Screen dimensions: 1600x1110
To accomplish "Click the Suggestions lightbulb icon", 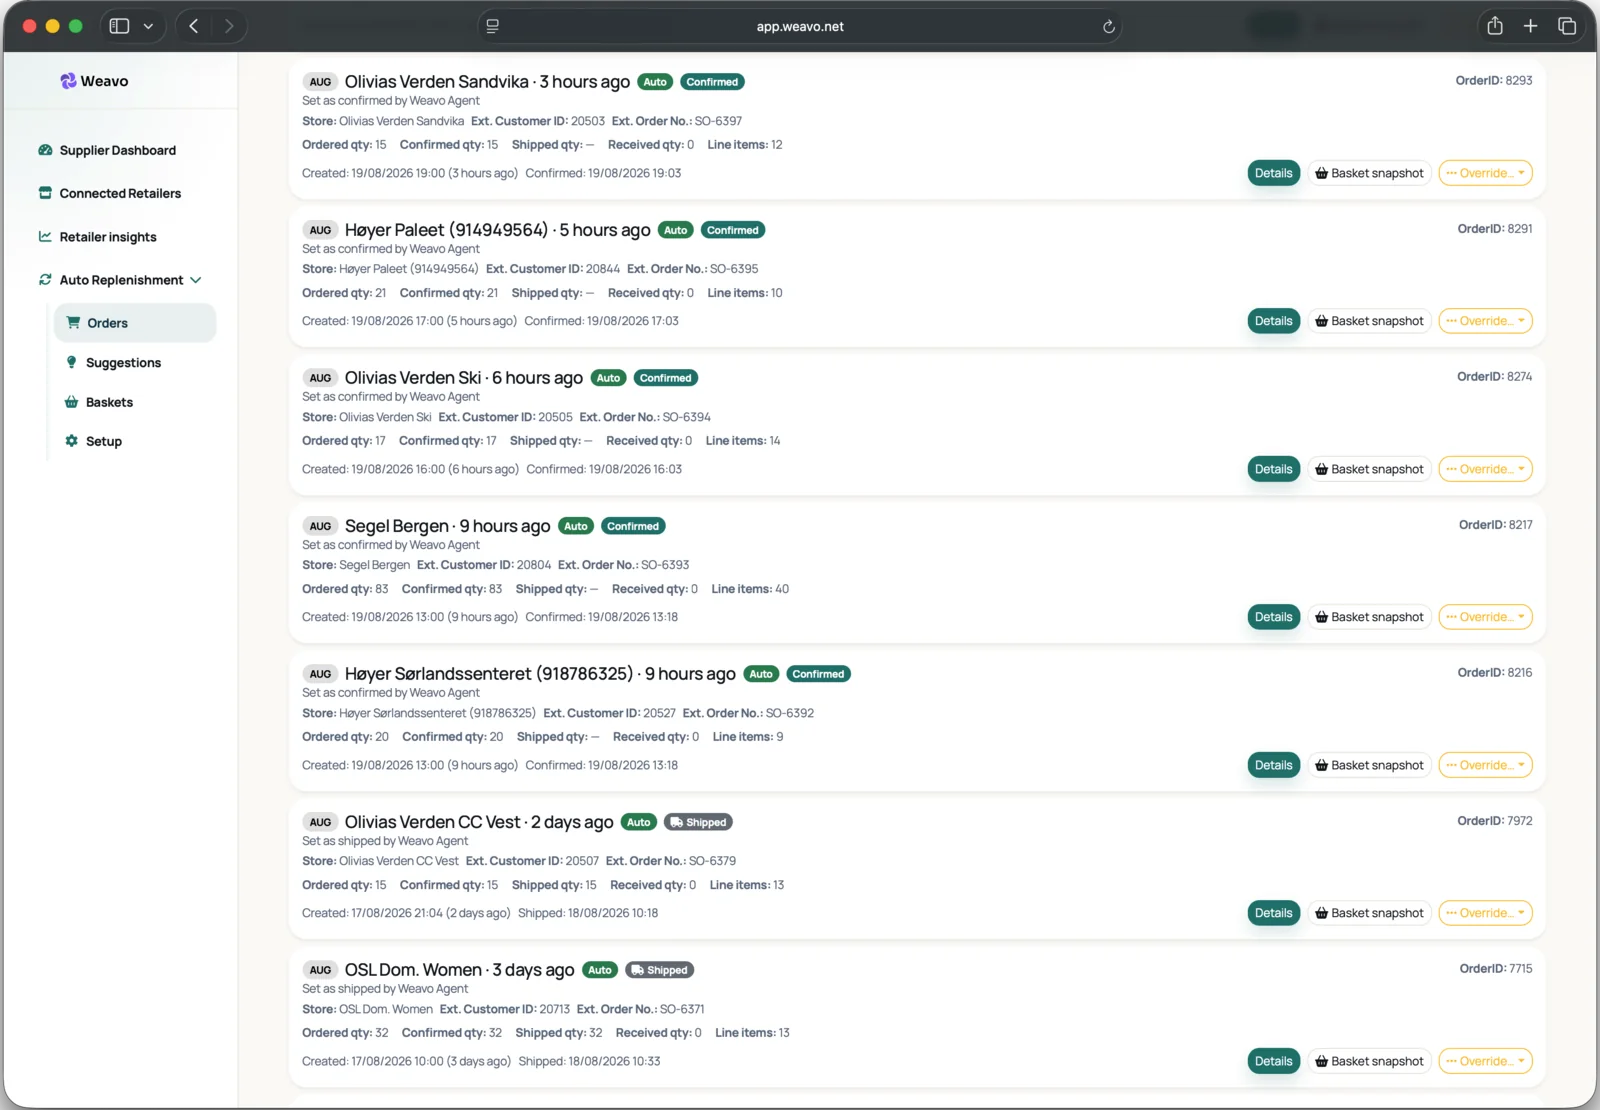I will tap(71, 362).
